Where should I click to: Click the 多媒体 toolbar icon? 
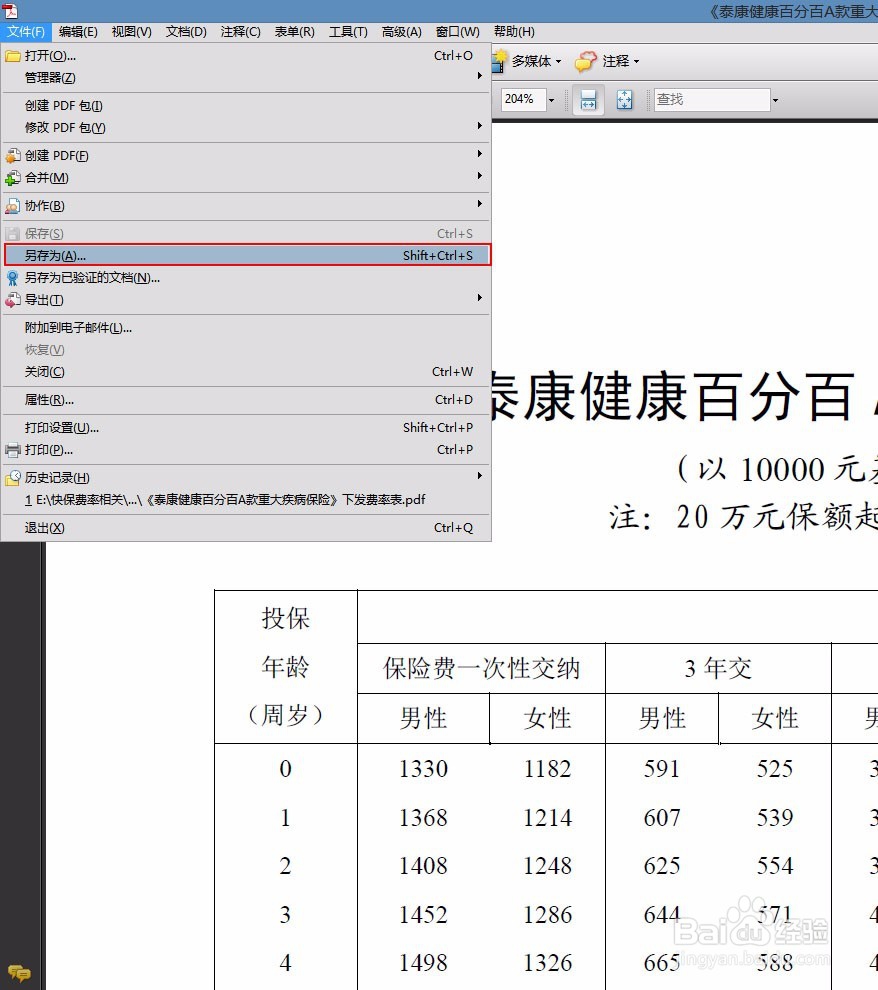click(499, 61)
